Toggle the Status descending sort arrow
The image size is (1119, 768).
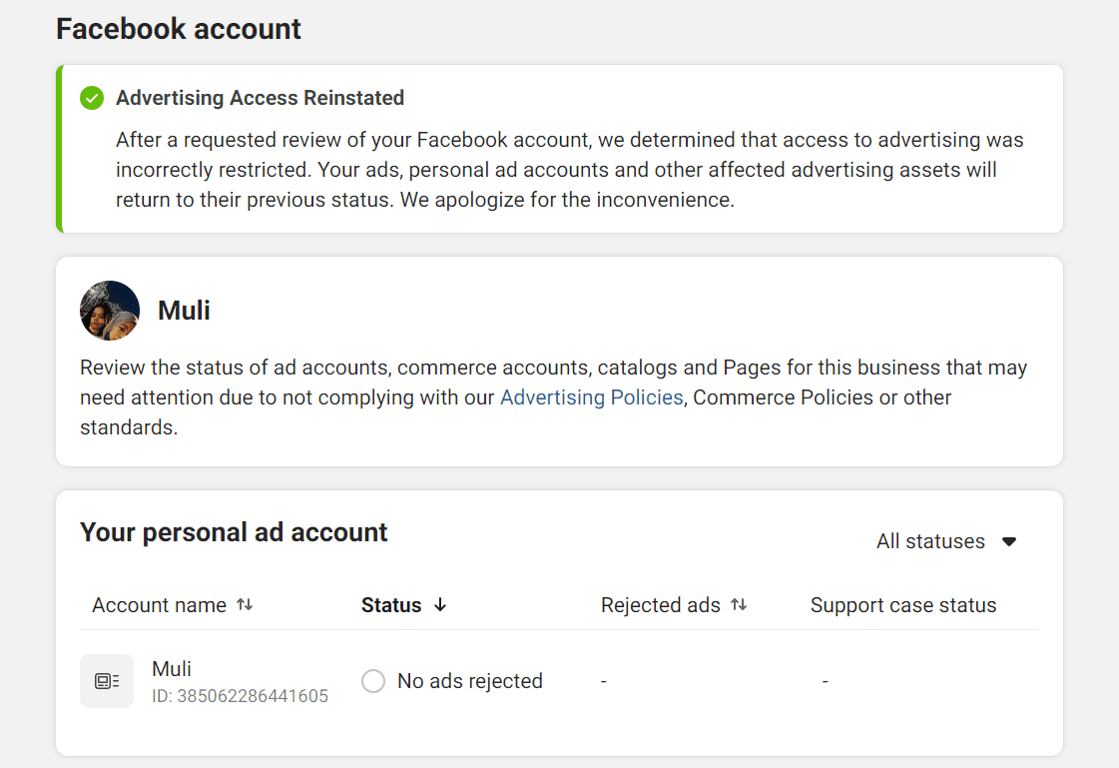[x=440, y=605]
